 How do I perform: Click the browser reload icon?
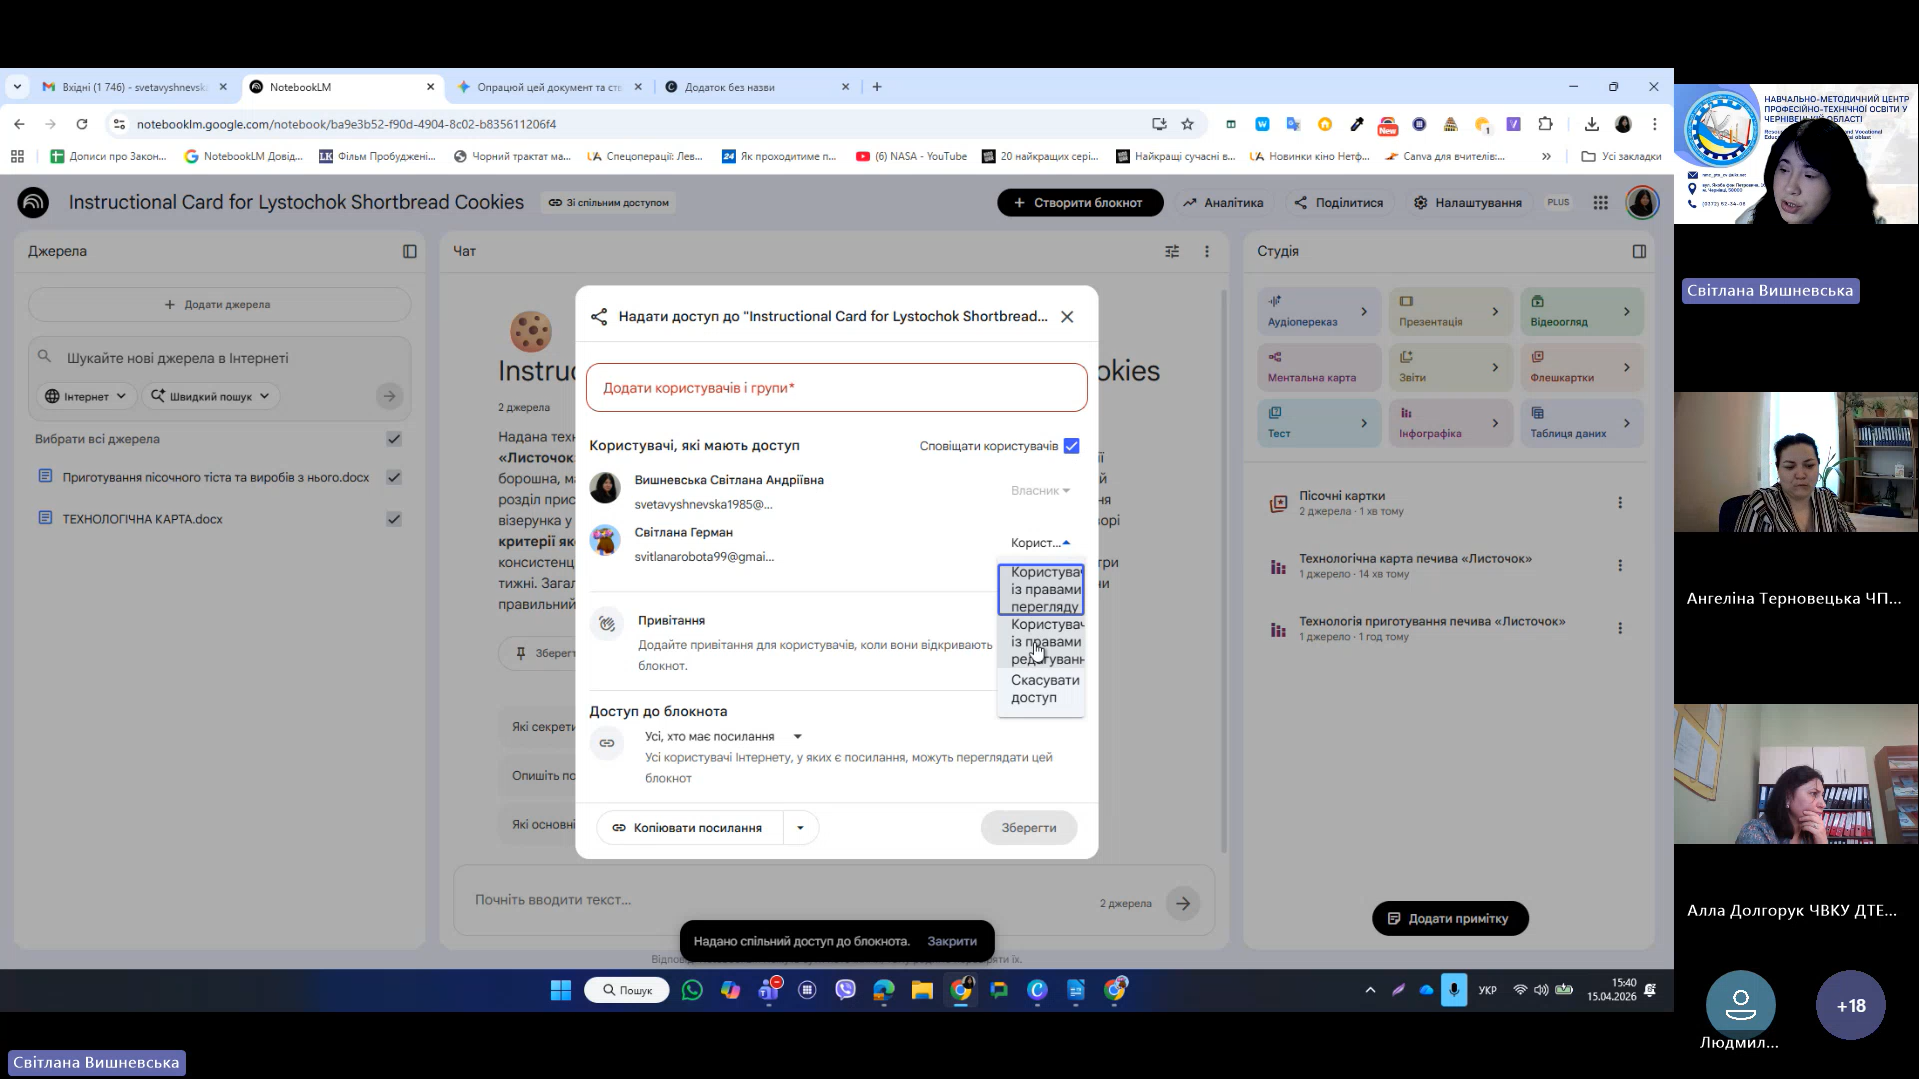(x=82, y=124)
